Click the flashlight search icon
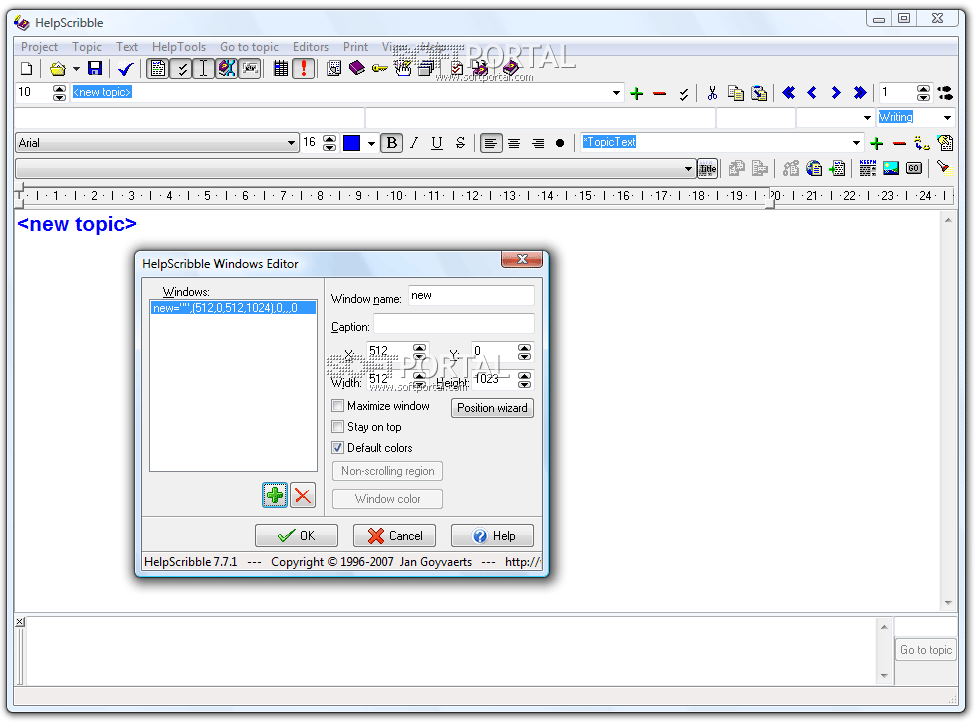This screenshot has width=978, height=725. point(943,167)
